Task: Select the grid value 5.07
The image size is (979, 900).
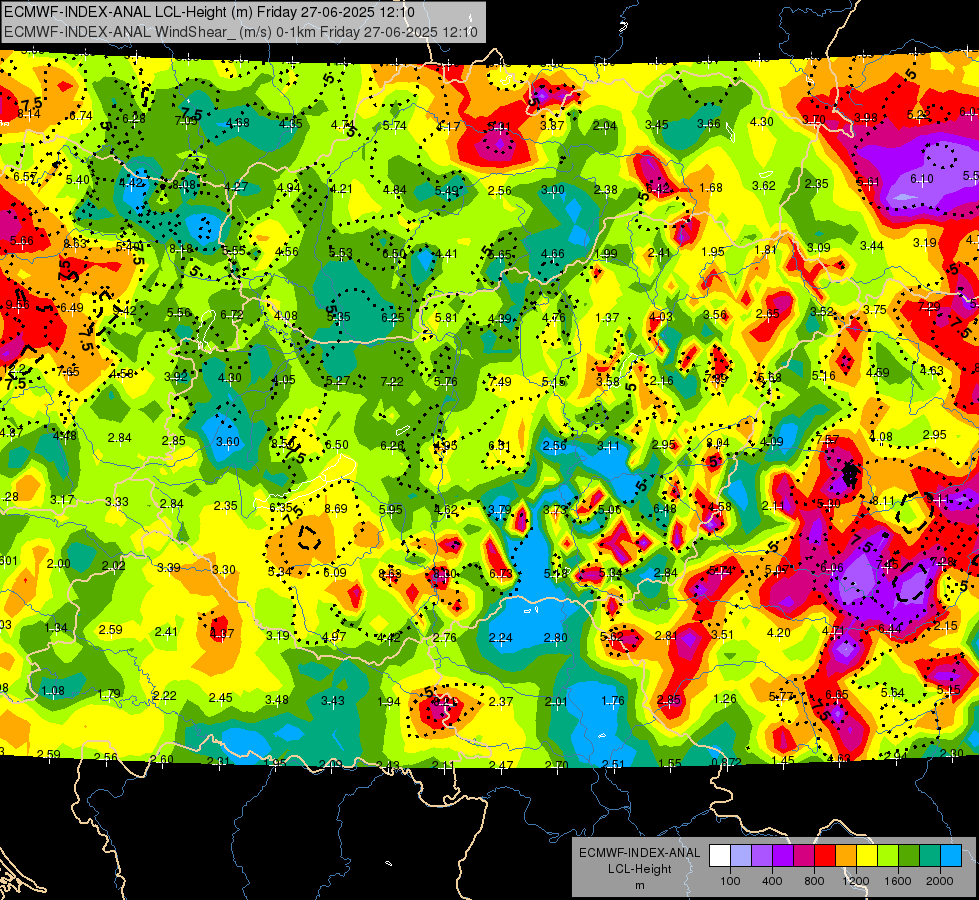Action: click(777, 569)
